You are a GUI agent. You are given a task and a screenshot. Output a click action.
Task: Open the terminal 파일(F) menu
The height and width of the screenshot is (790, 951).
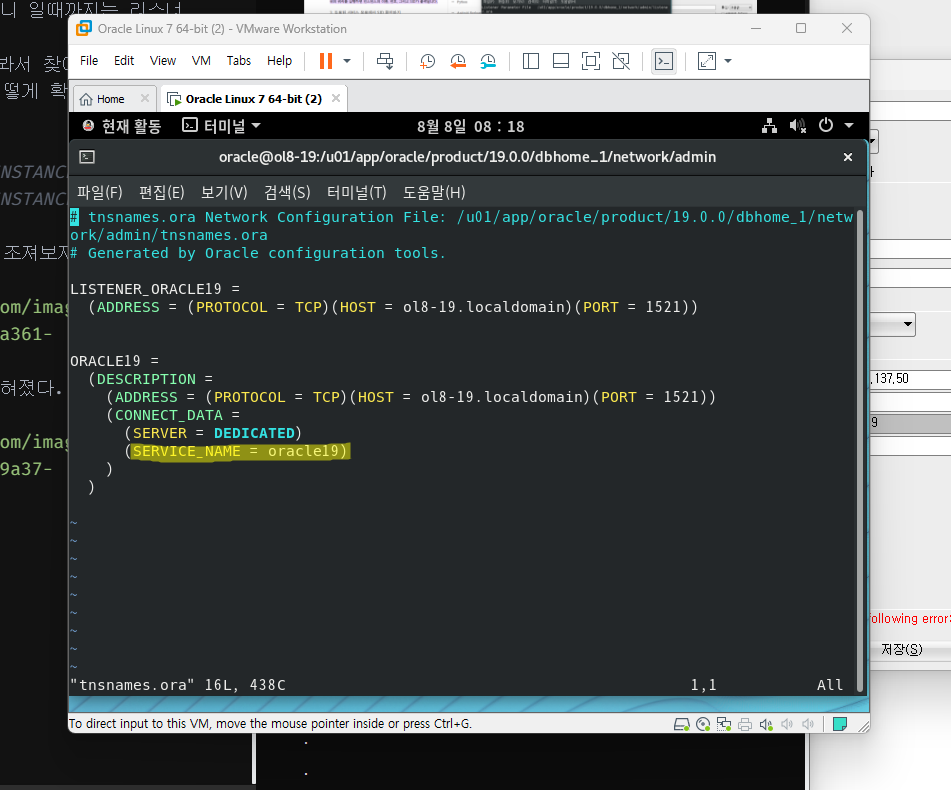tap(99, 193)
